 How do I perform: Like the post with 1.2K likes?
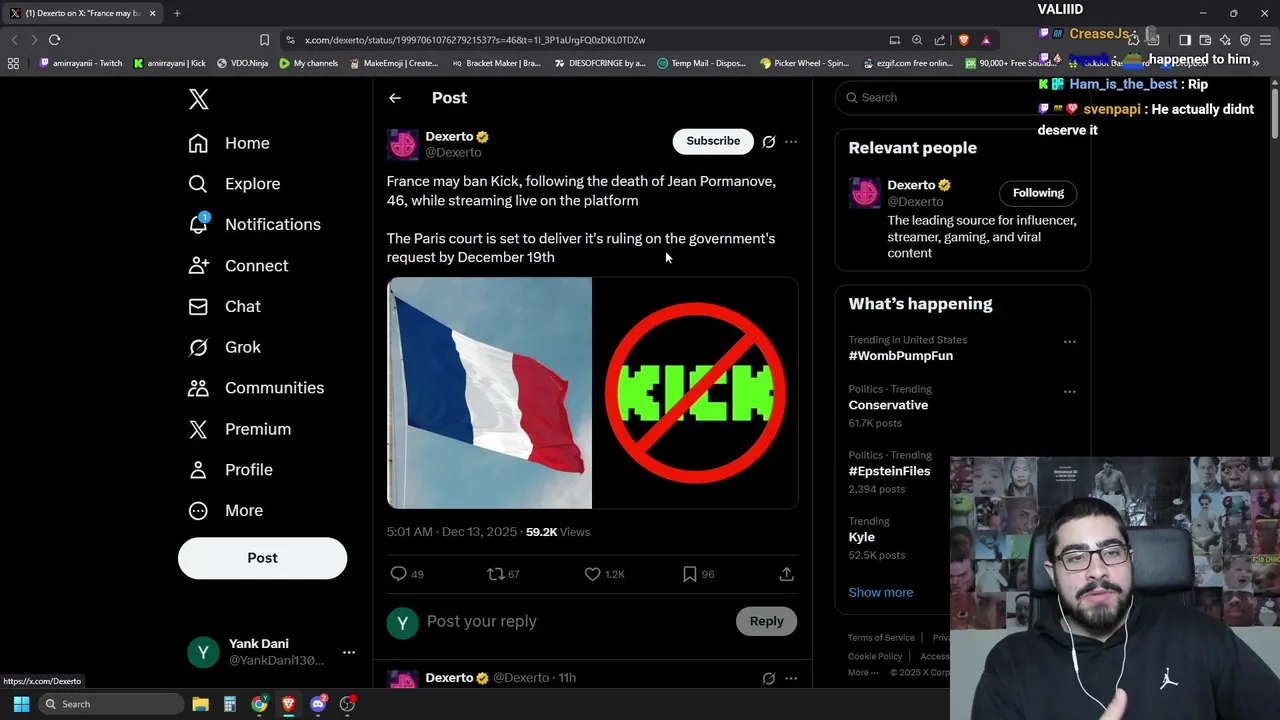pos(592,574)
